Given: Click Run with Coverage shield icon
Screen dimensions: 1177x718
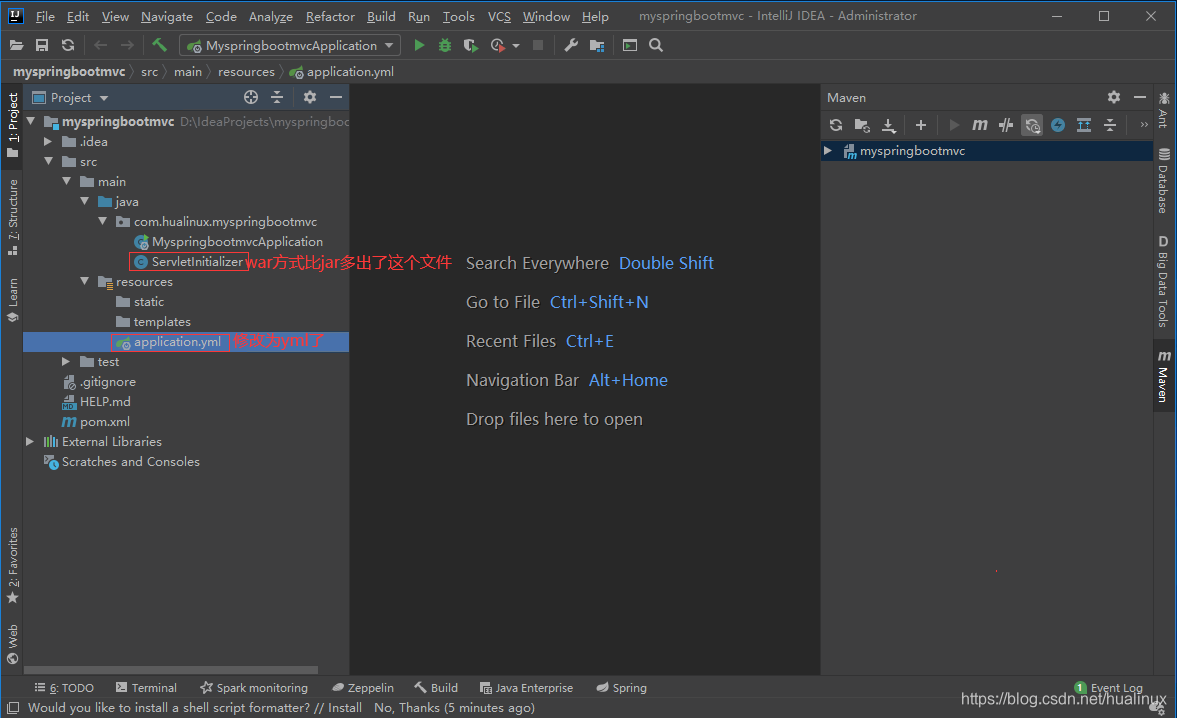Looking at the screenshot, I should pos(471,46).
